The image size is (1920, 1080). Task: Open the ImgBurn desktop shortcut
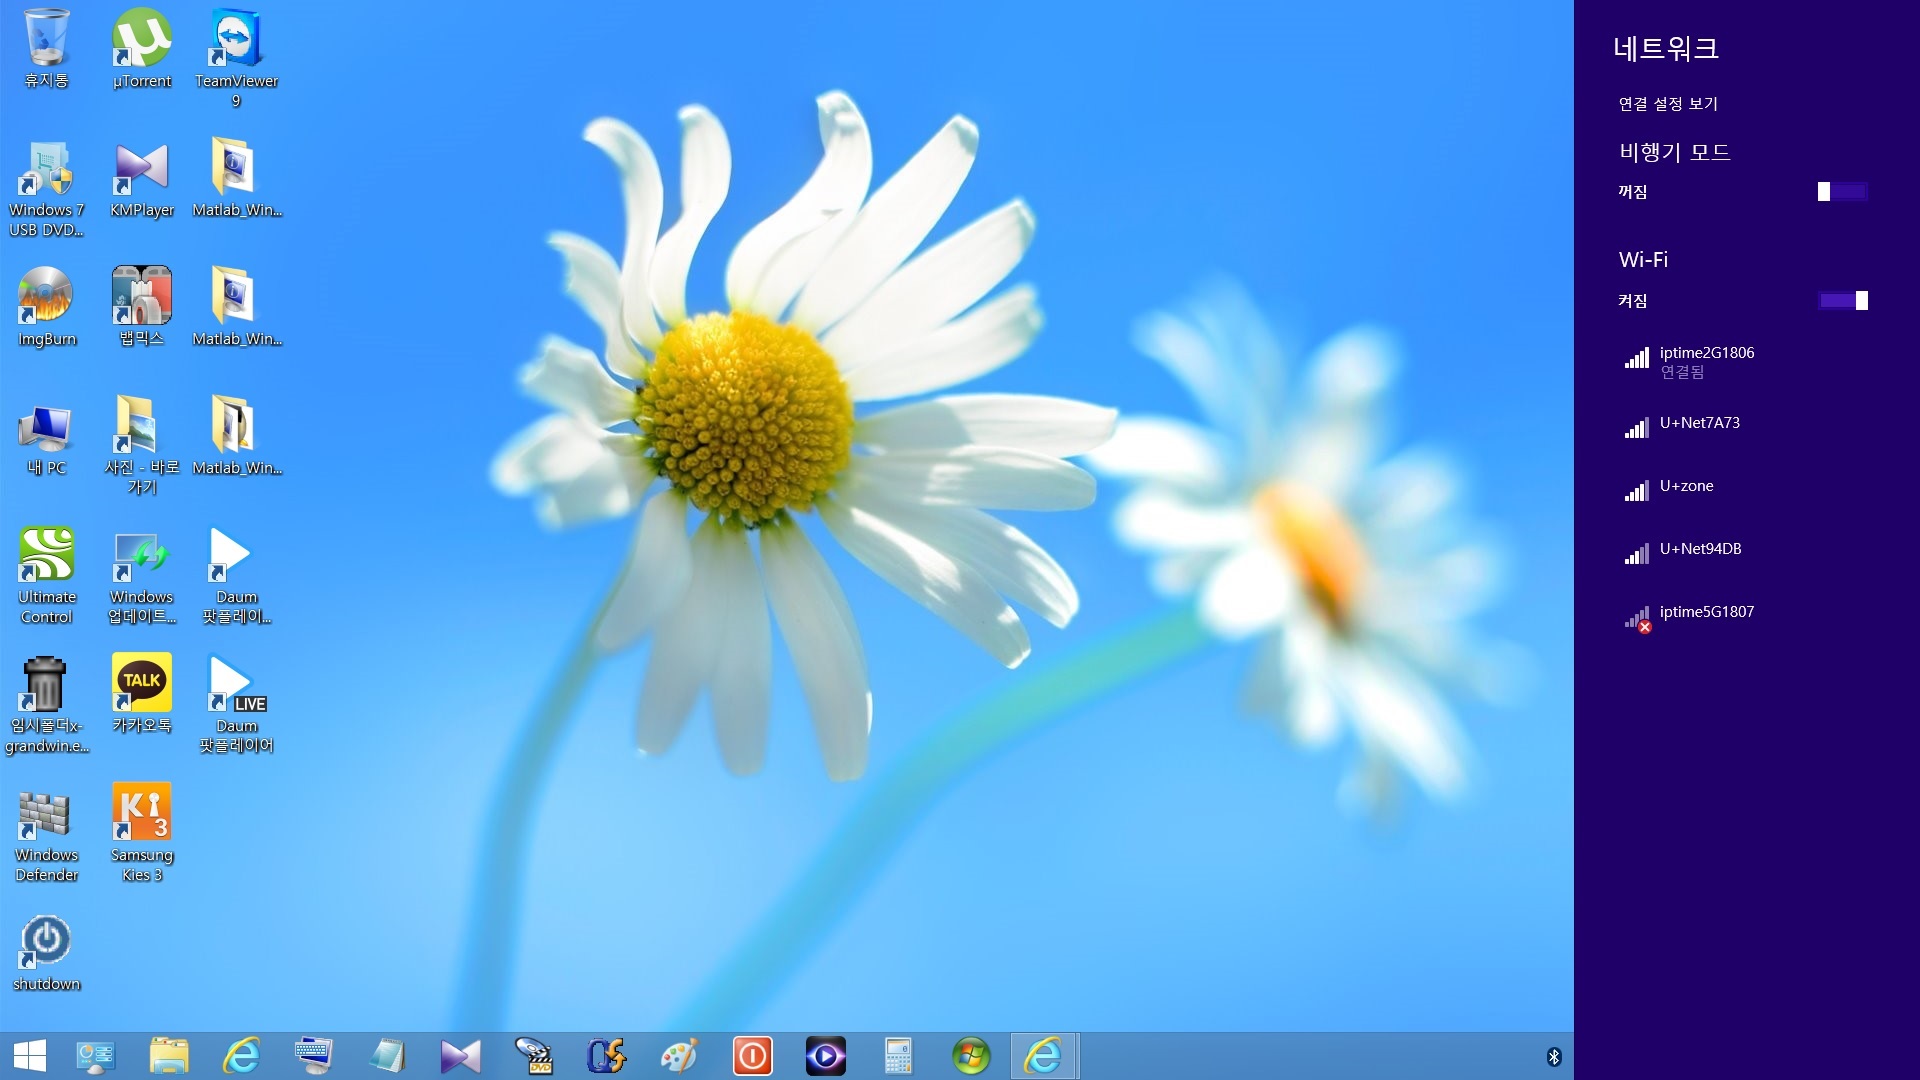click(x=46, y=307)
